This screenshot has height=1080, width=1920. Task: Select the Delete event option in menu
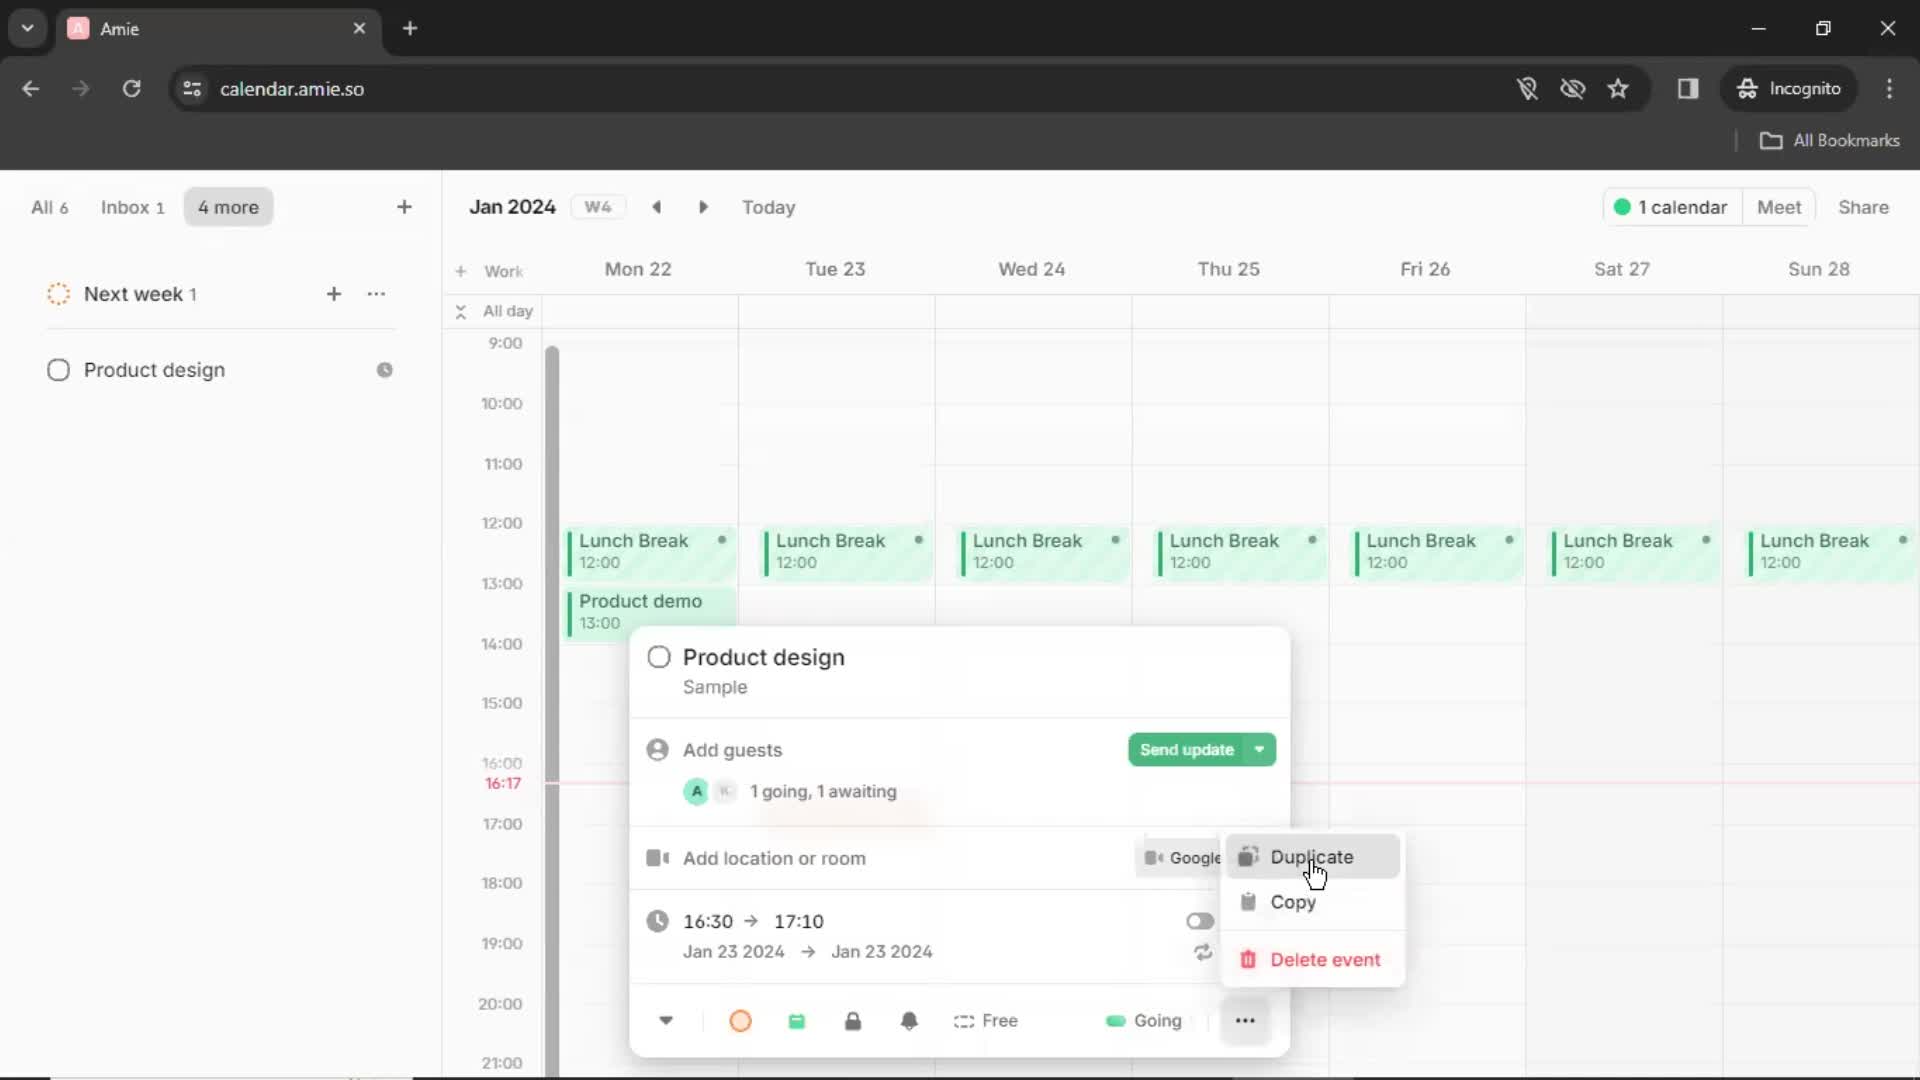(x=1325, y=959)
